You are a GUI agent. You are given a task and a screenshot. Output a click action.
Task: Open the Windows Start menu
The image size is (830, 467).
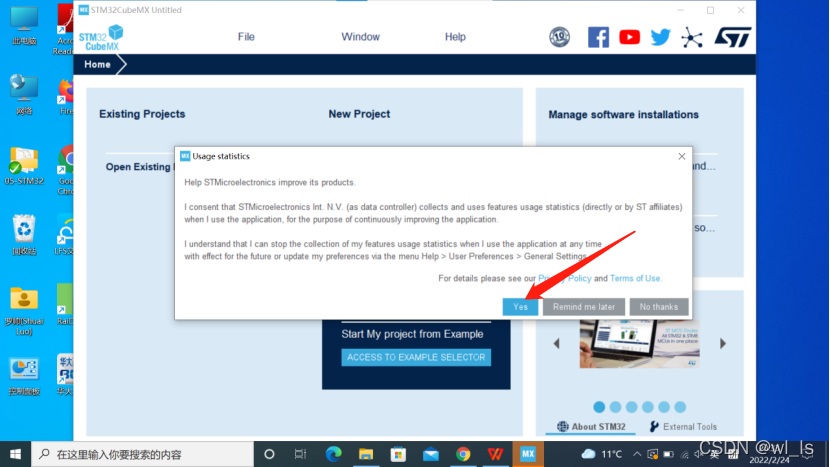(x=15, y=454)
